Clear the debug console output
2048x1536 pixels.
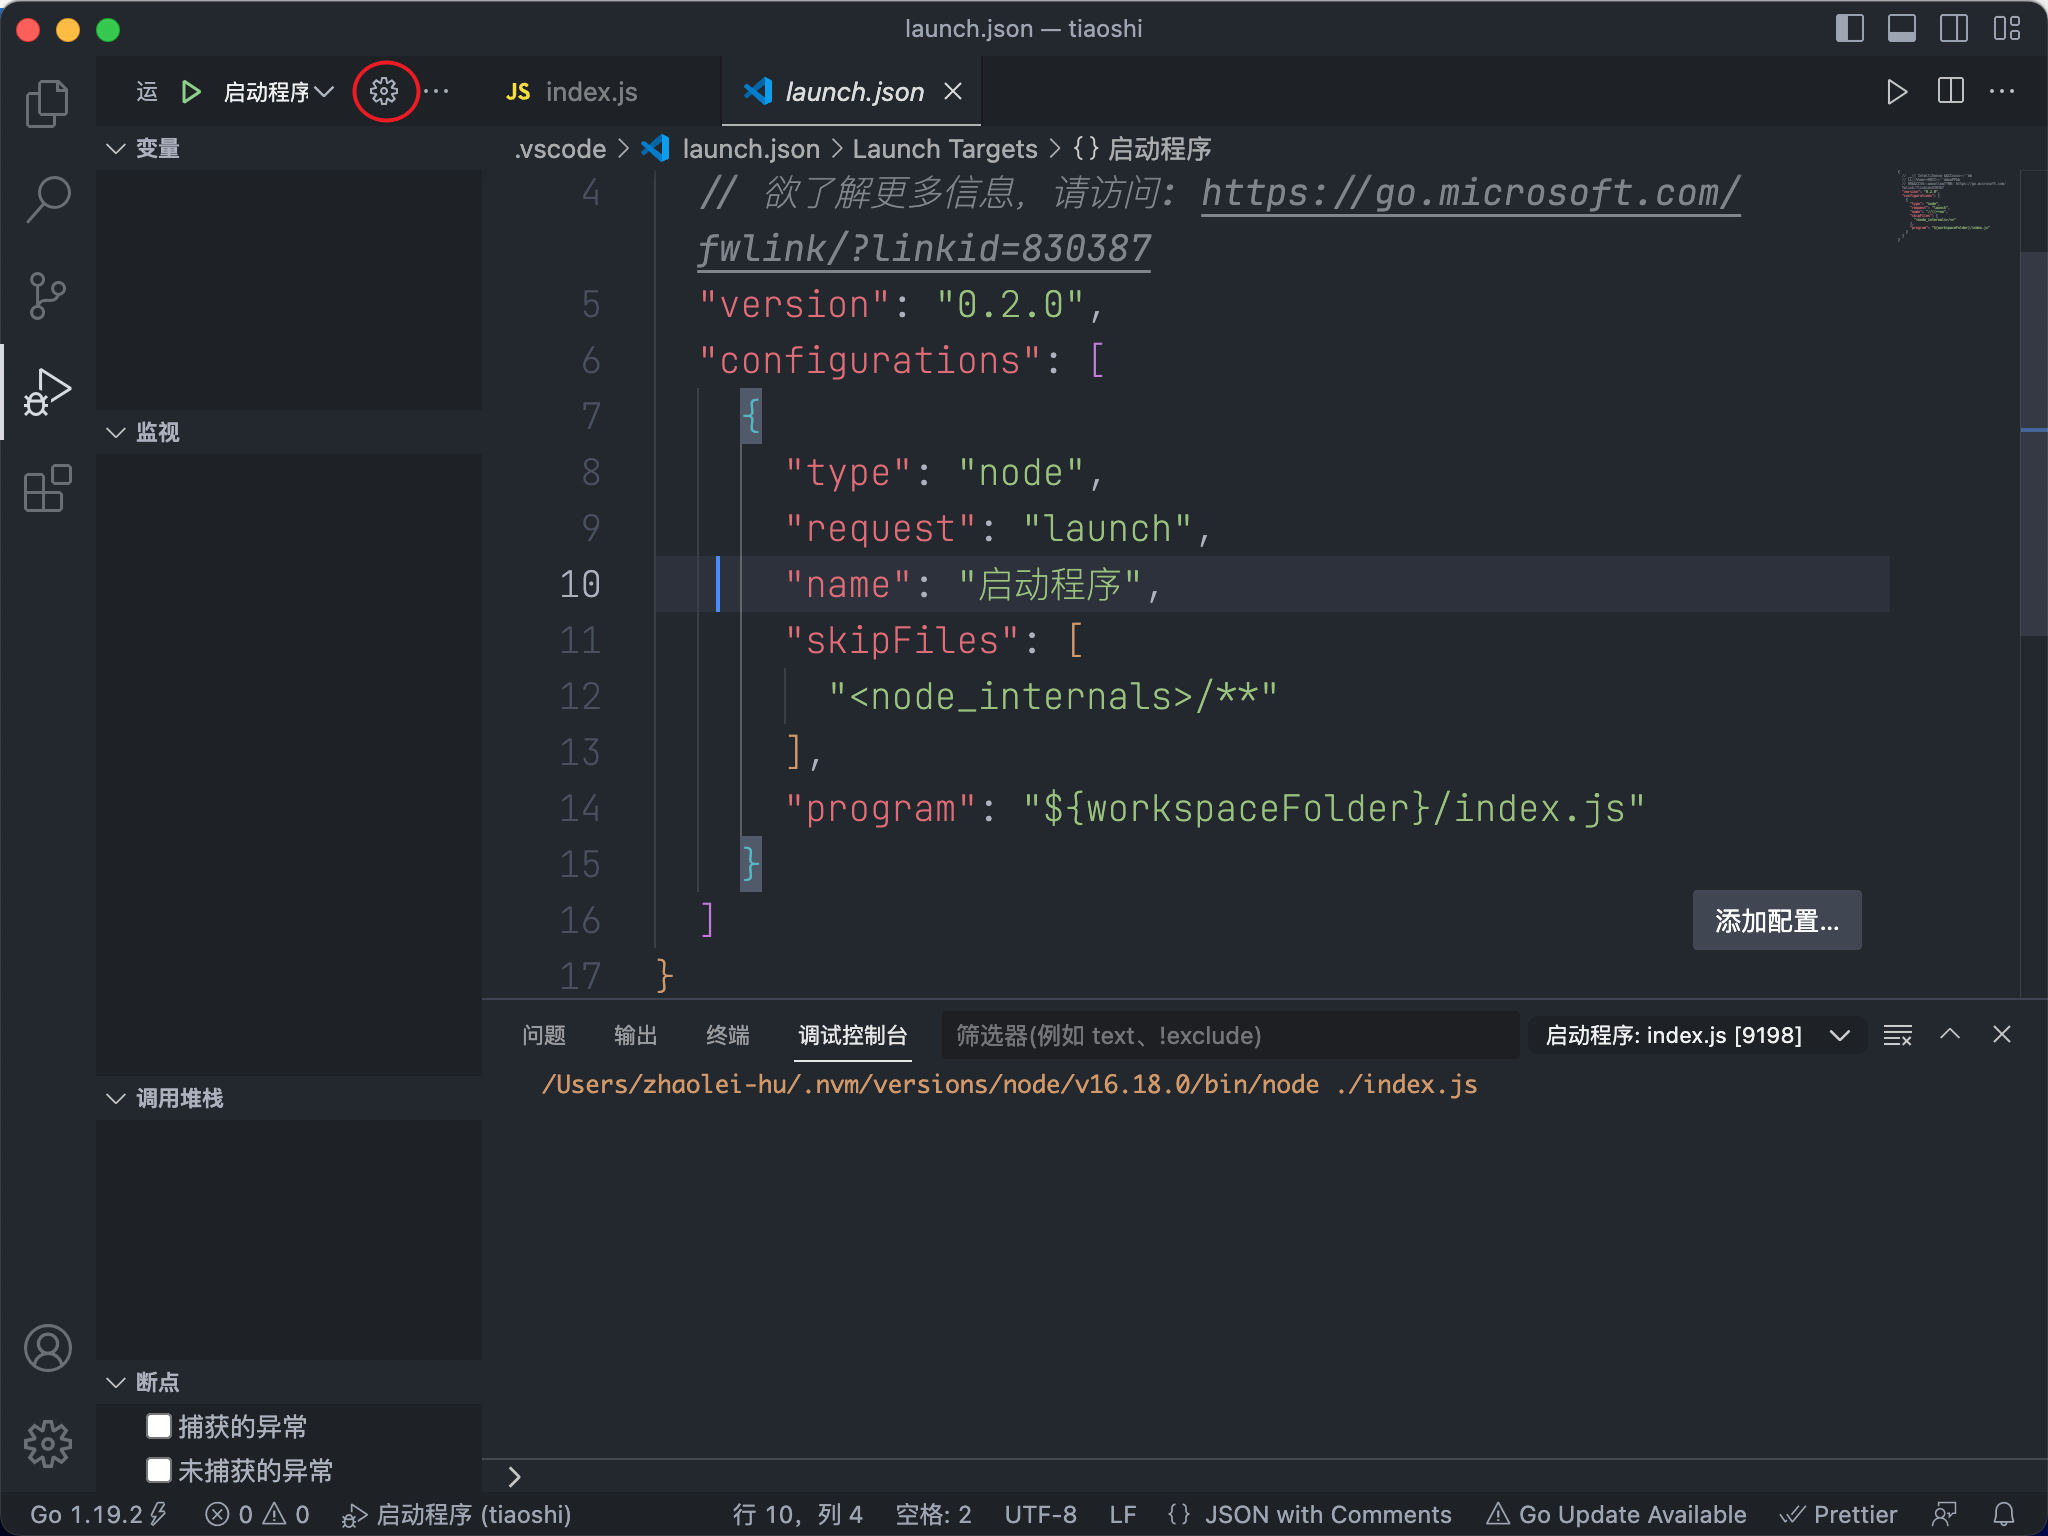[1897, 1035]
